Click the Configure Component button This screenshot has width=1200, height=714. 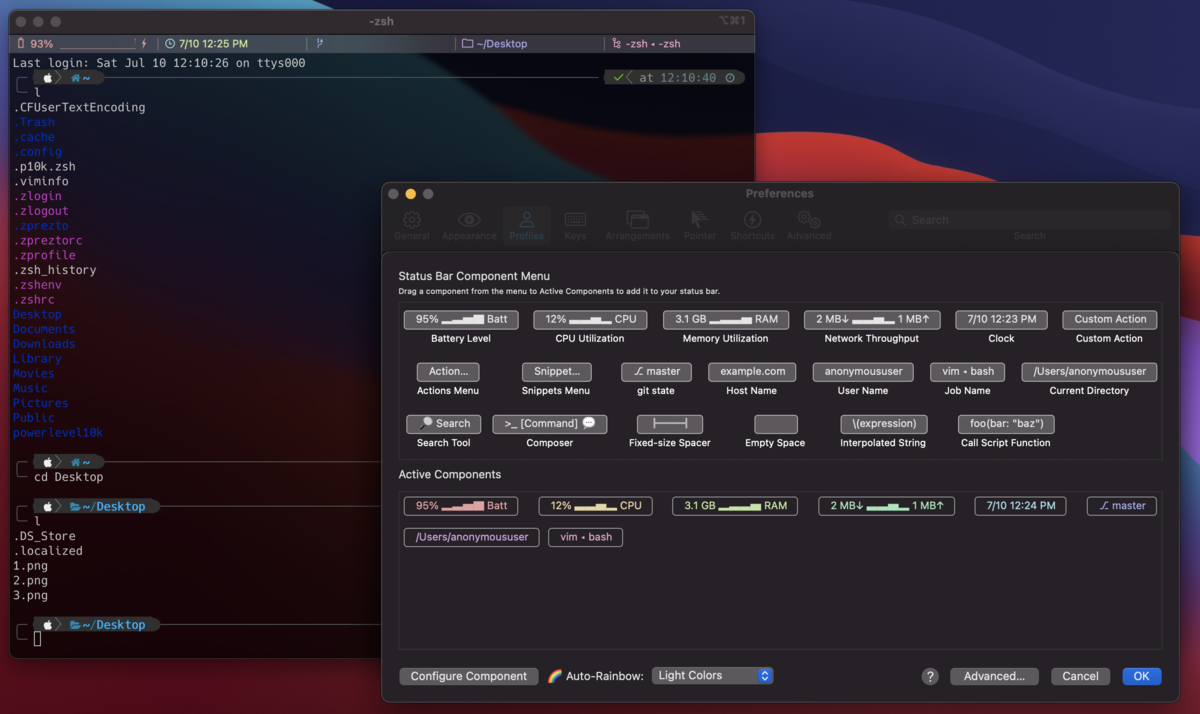[468, 676]
